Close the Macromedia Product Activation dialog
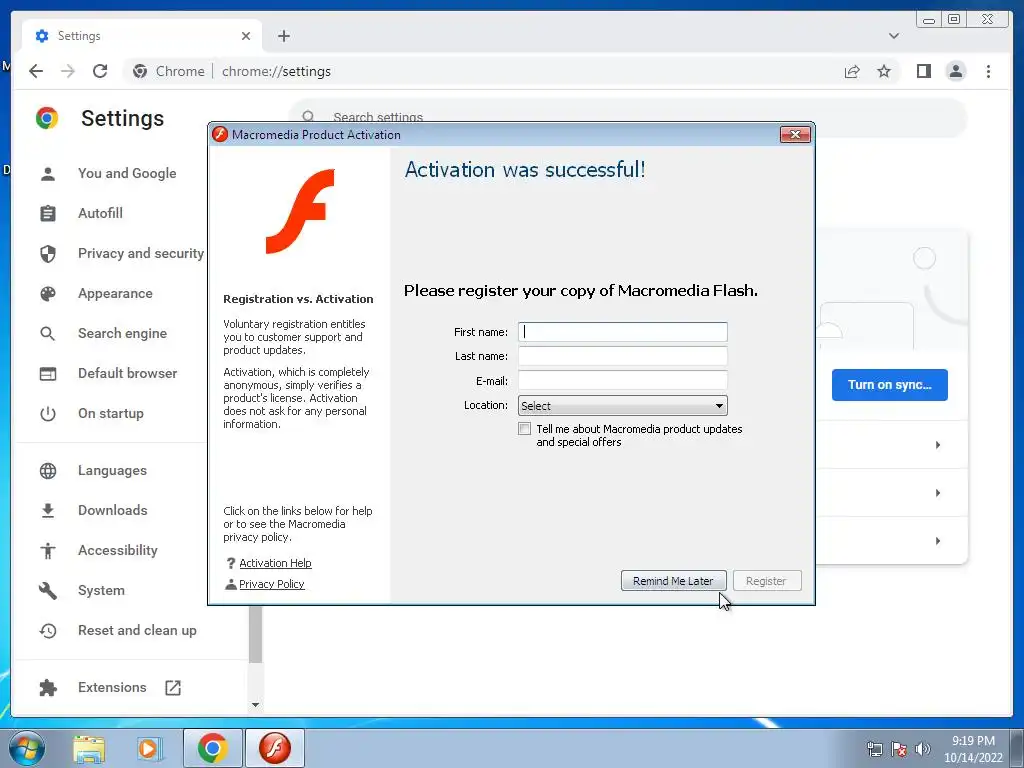The height and width of the screenshot is (768, 1024). tap(795, 135)
